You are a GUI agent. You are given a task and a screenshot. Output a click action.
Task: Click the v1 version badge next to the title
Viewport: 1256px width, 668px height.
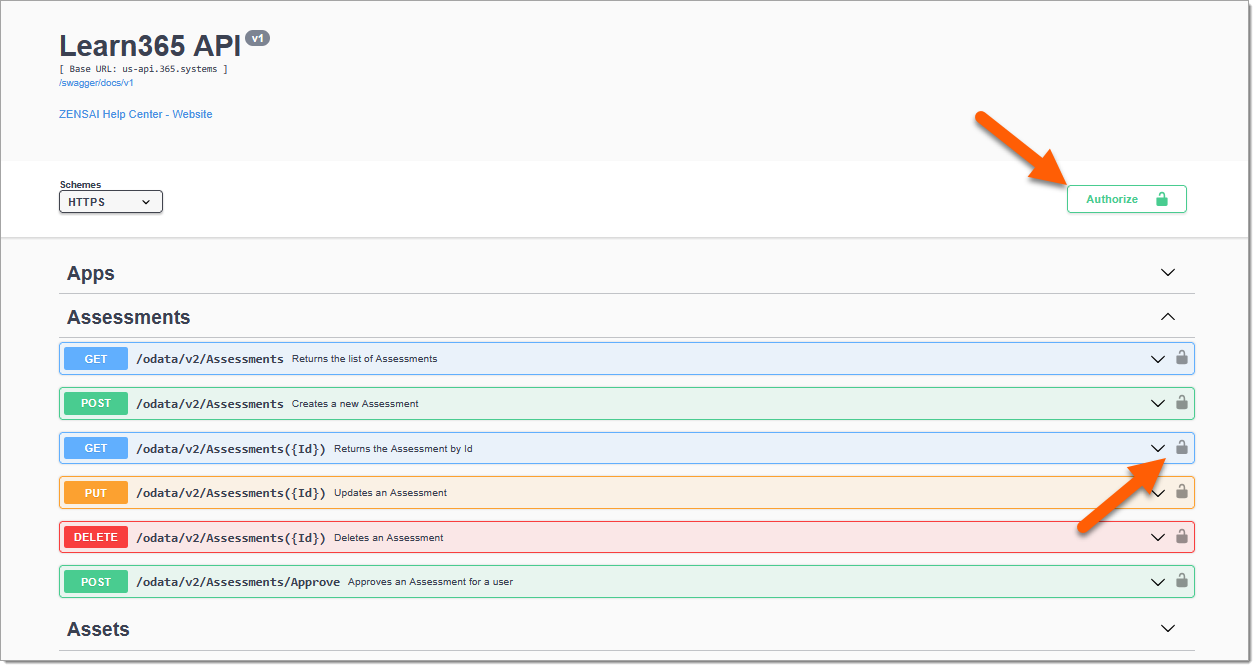tap(257, 37)
